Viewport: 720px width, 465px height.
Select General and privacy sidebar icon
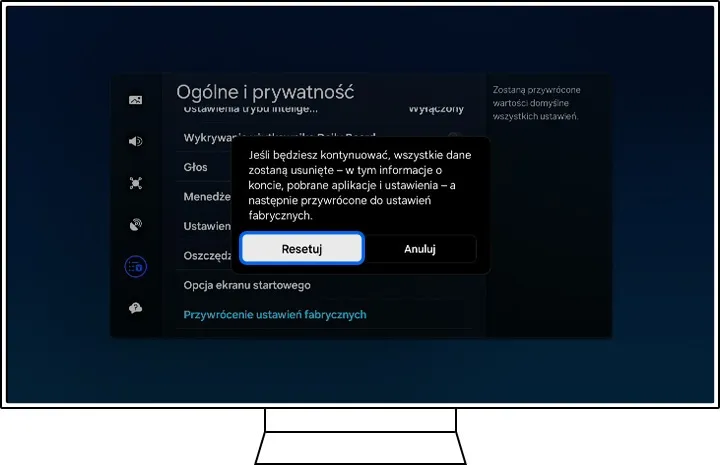(135, 266)
